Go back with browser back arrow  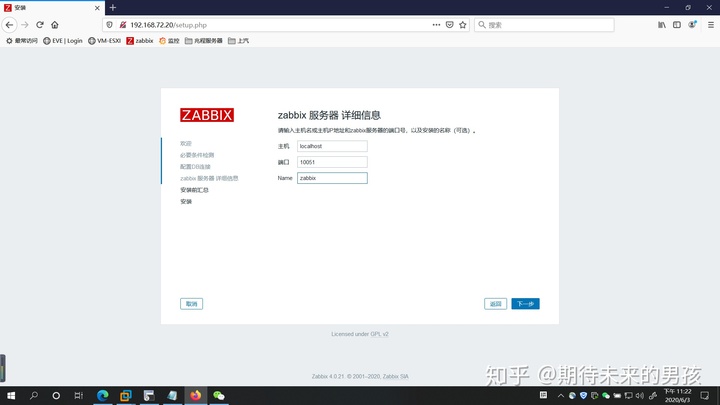pyautogui.click(x=10, y=25)
